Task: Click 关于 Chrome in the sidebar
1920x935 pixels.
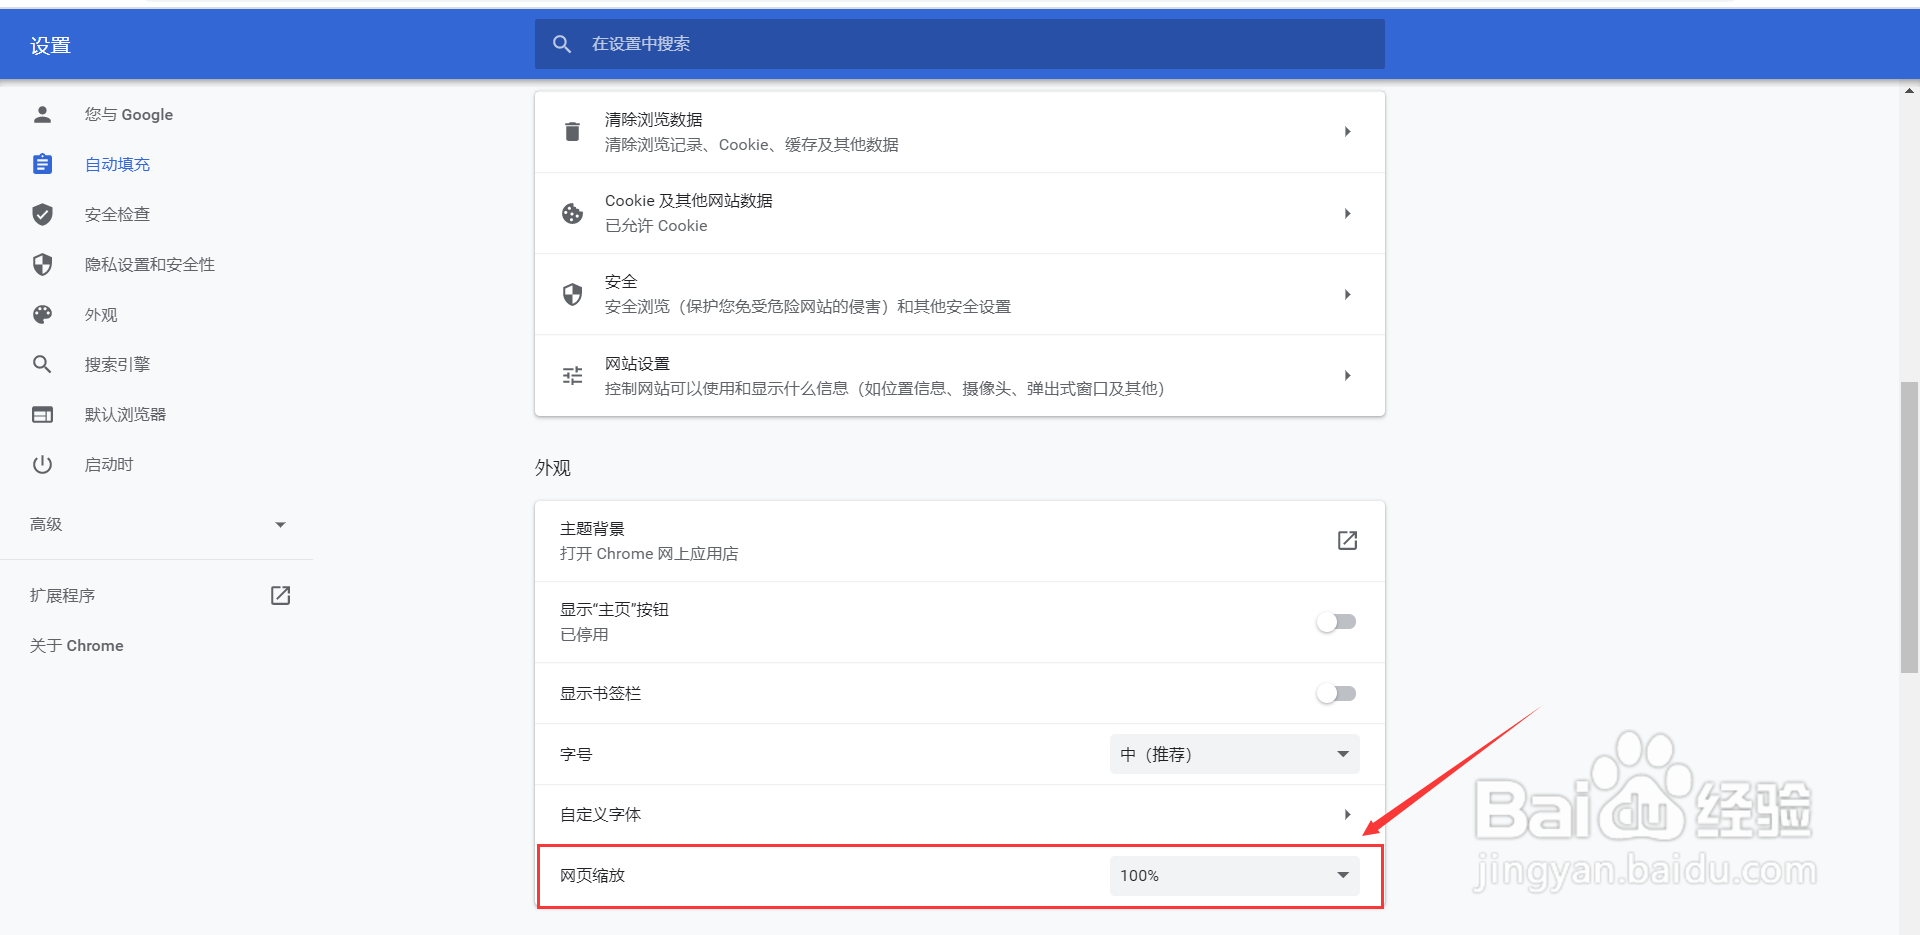Action: (x=76, y=645)
